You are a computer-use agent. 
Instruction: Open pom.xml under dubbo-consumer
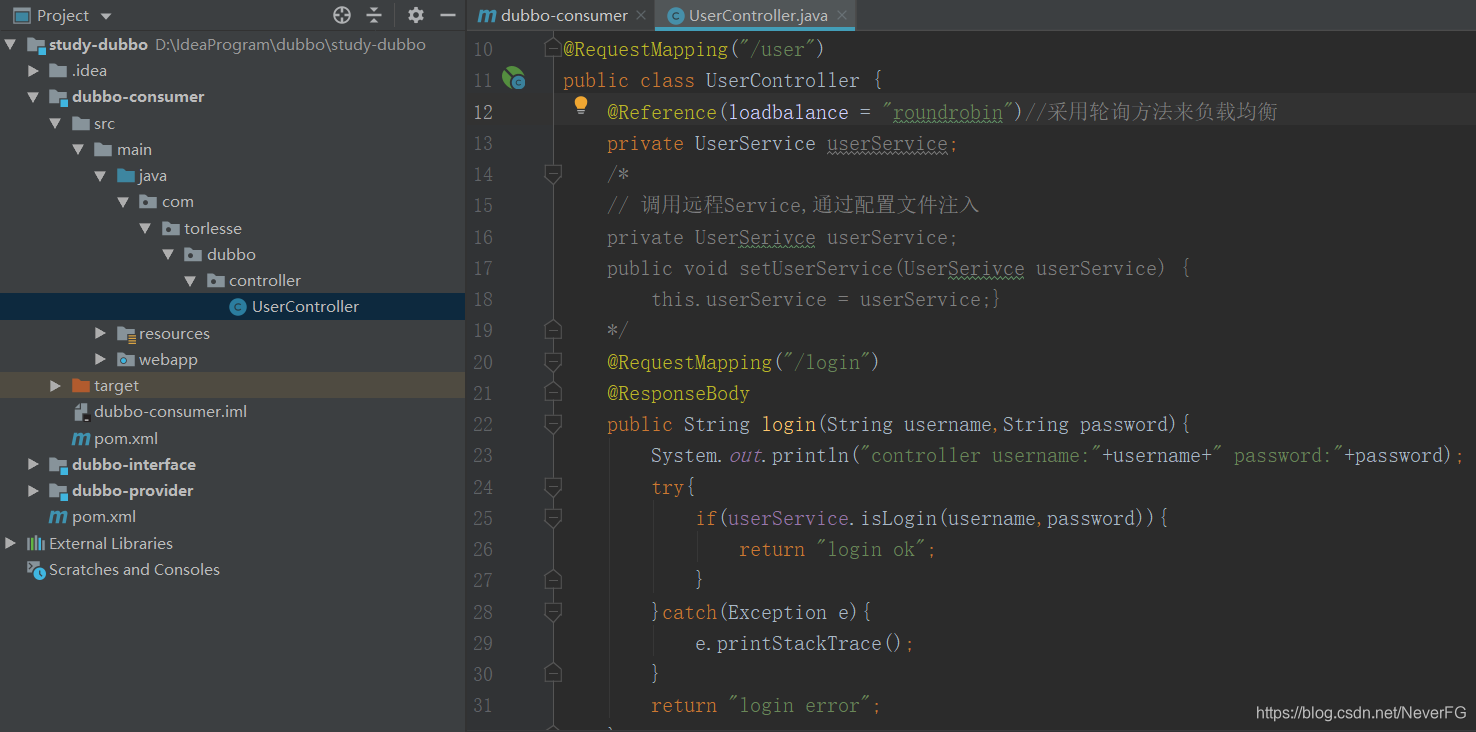pos(126,438)
